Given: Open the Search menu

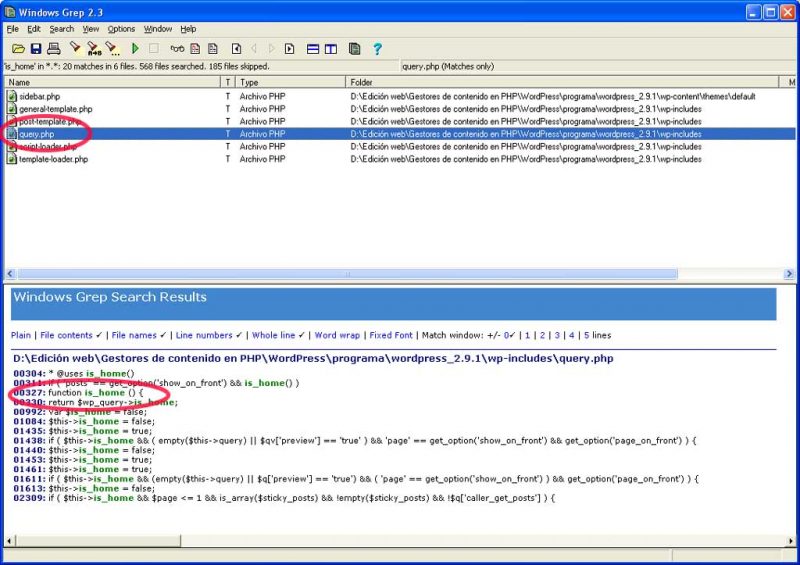Looking at the screenshot, I should [62, 29].
